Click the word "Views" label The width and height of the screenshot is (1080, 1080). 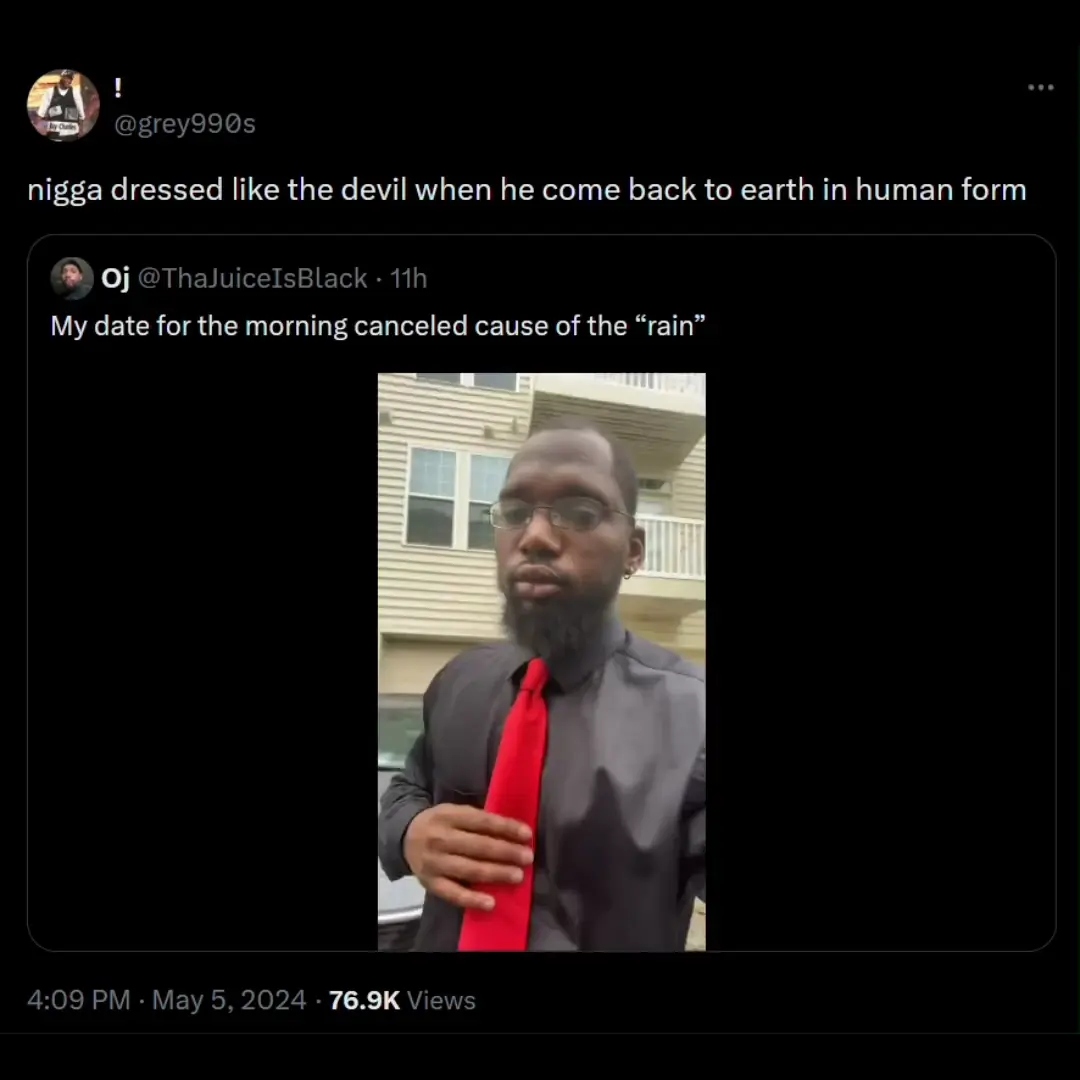click(x=442, y=1000)
